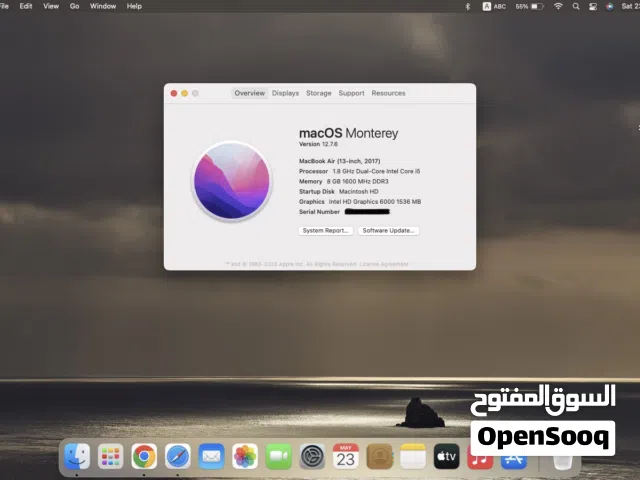Open the Calendar app showing May 23
Screen dimensions: 640x480
click(346, 456)
